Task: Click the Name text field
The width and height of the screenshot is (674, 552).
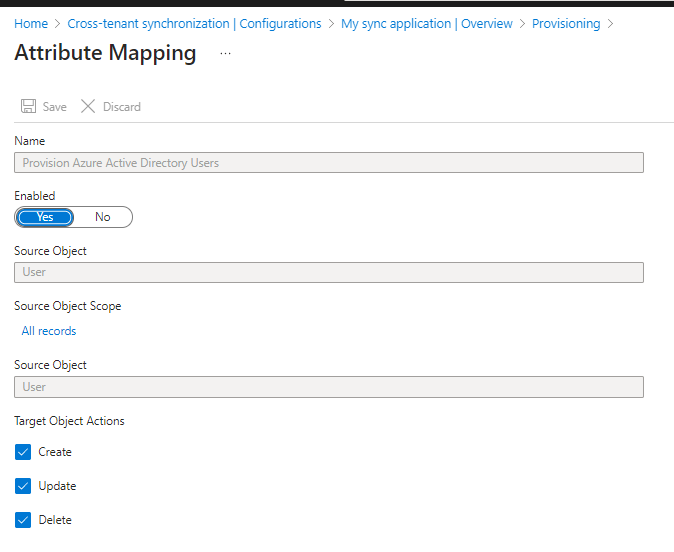Action: point(329,163)
